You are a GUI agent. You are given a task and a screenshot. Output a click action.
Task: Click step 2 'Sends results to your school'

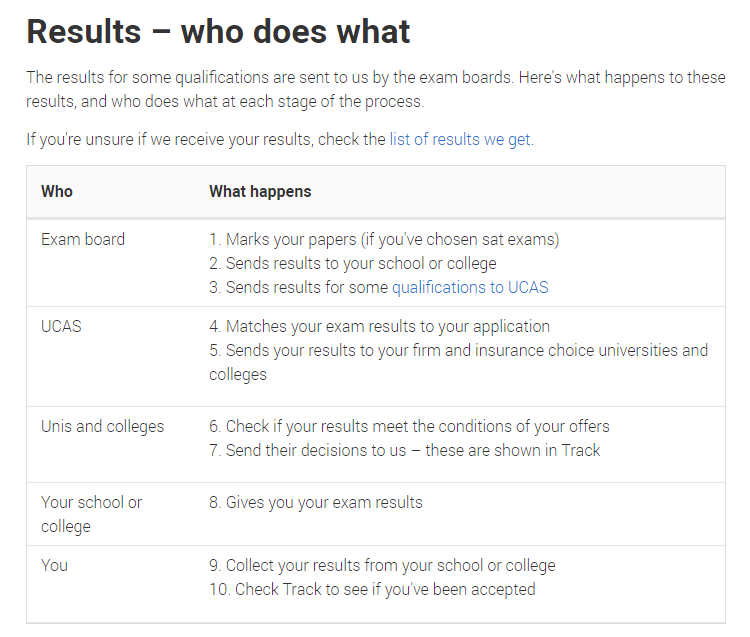coord(353,264)
